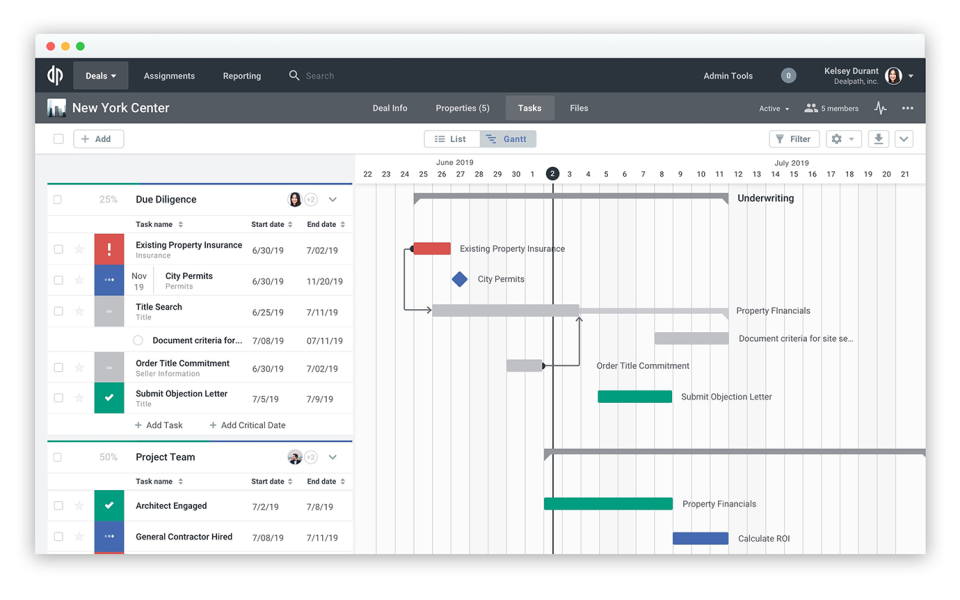Click blue status of General Contractor Hired

109,536
